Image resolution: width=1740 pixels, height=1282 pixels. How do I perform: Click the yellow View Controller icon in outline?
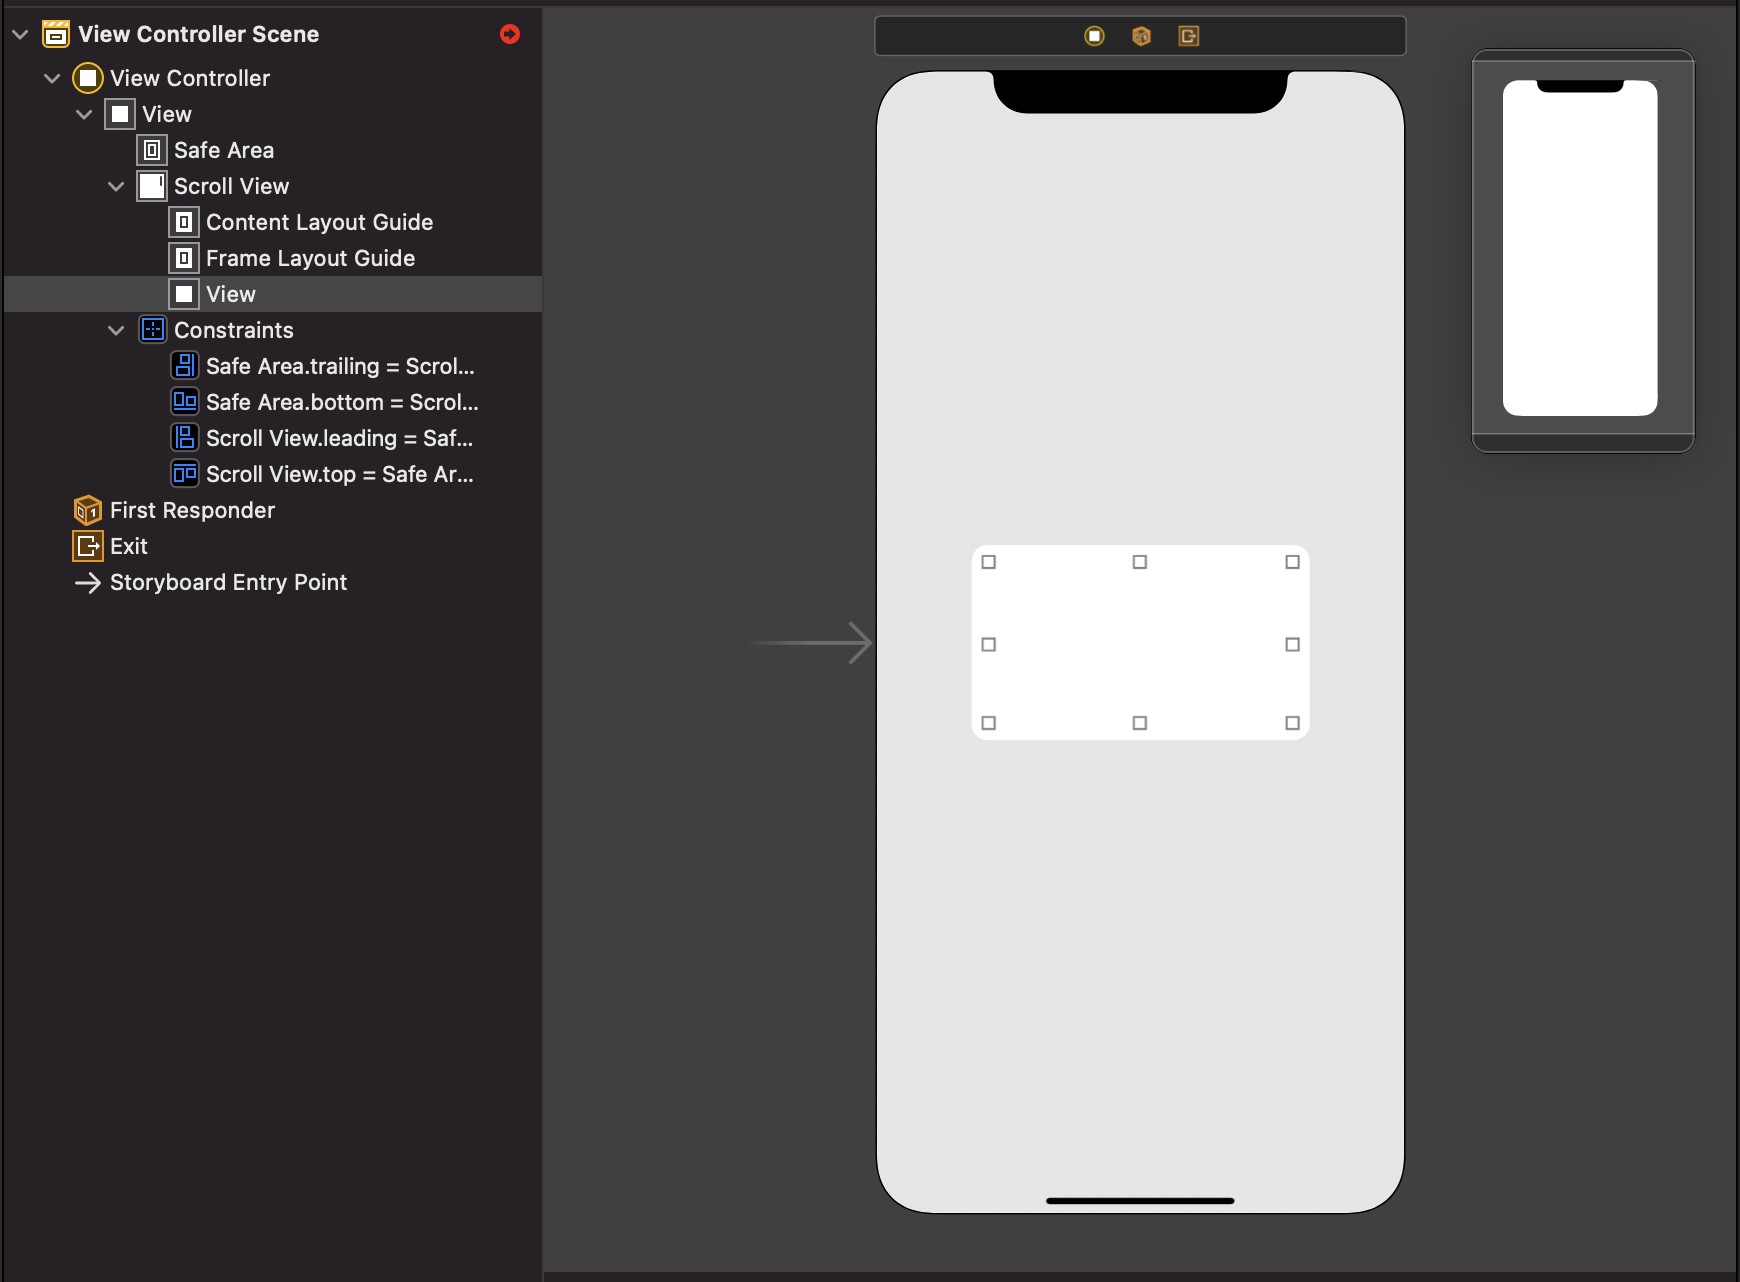pos(88,78)
